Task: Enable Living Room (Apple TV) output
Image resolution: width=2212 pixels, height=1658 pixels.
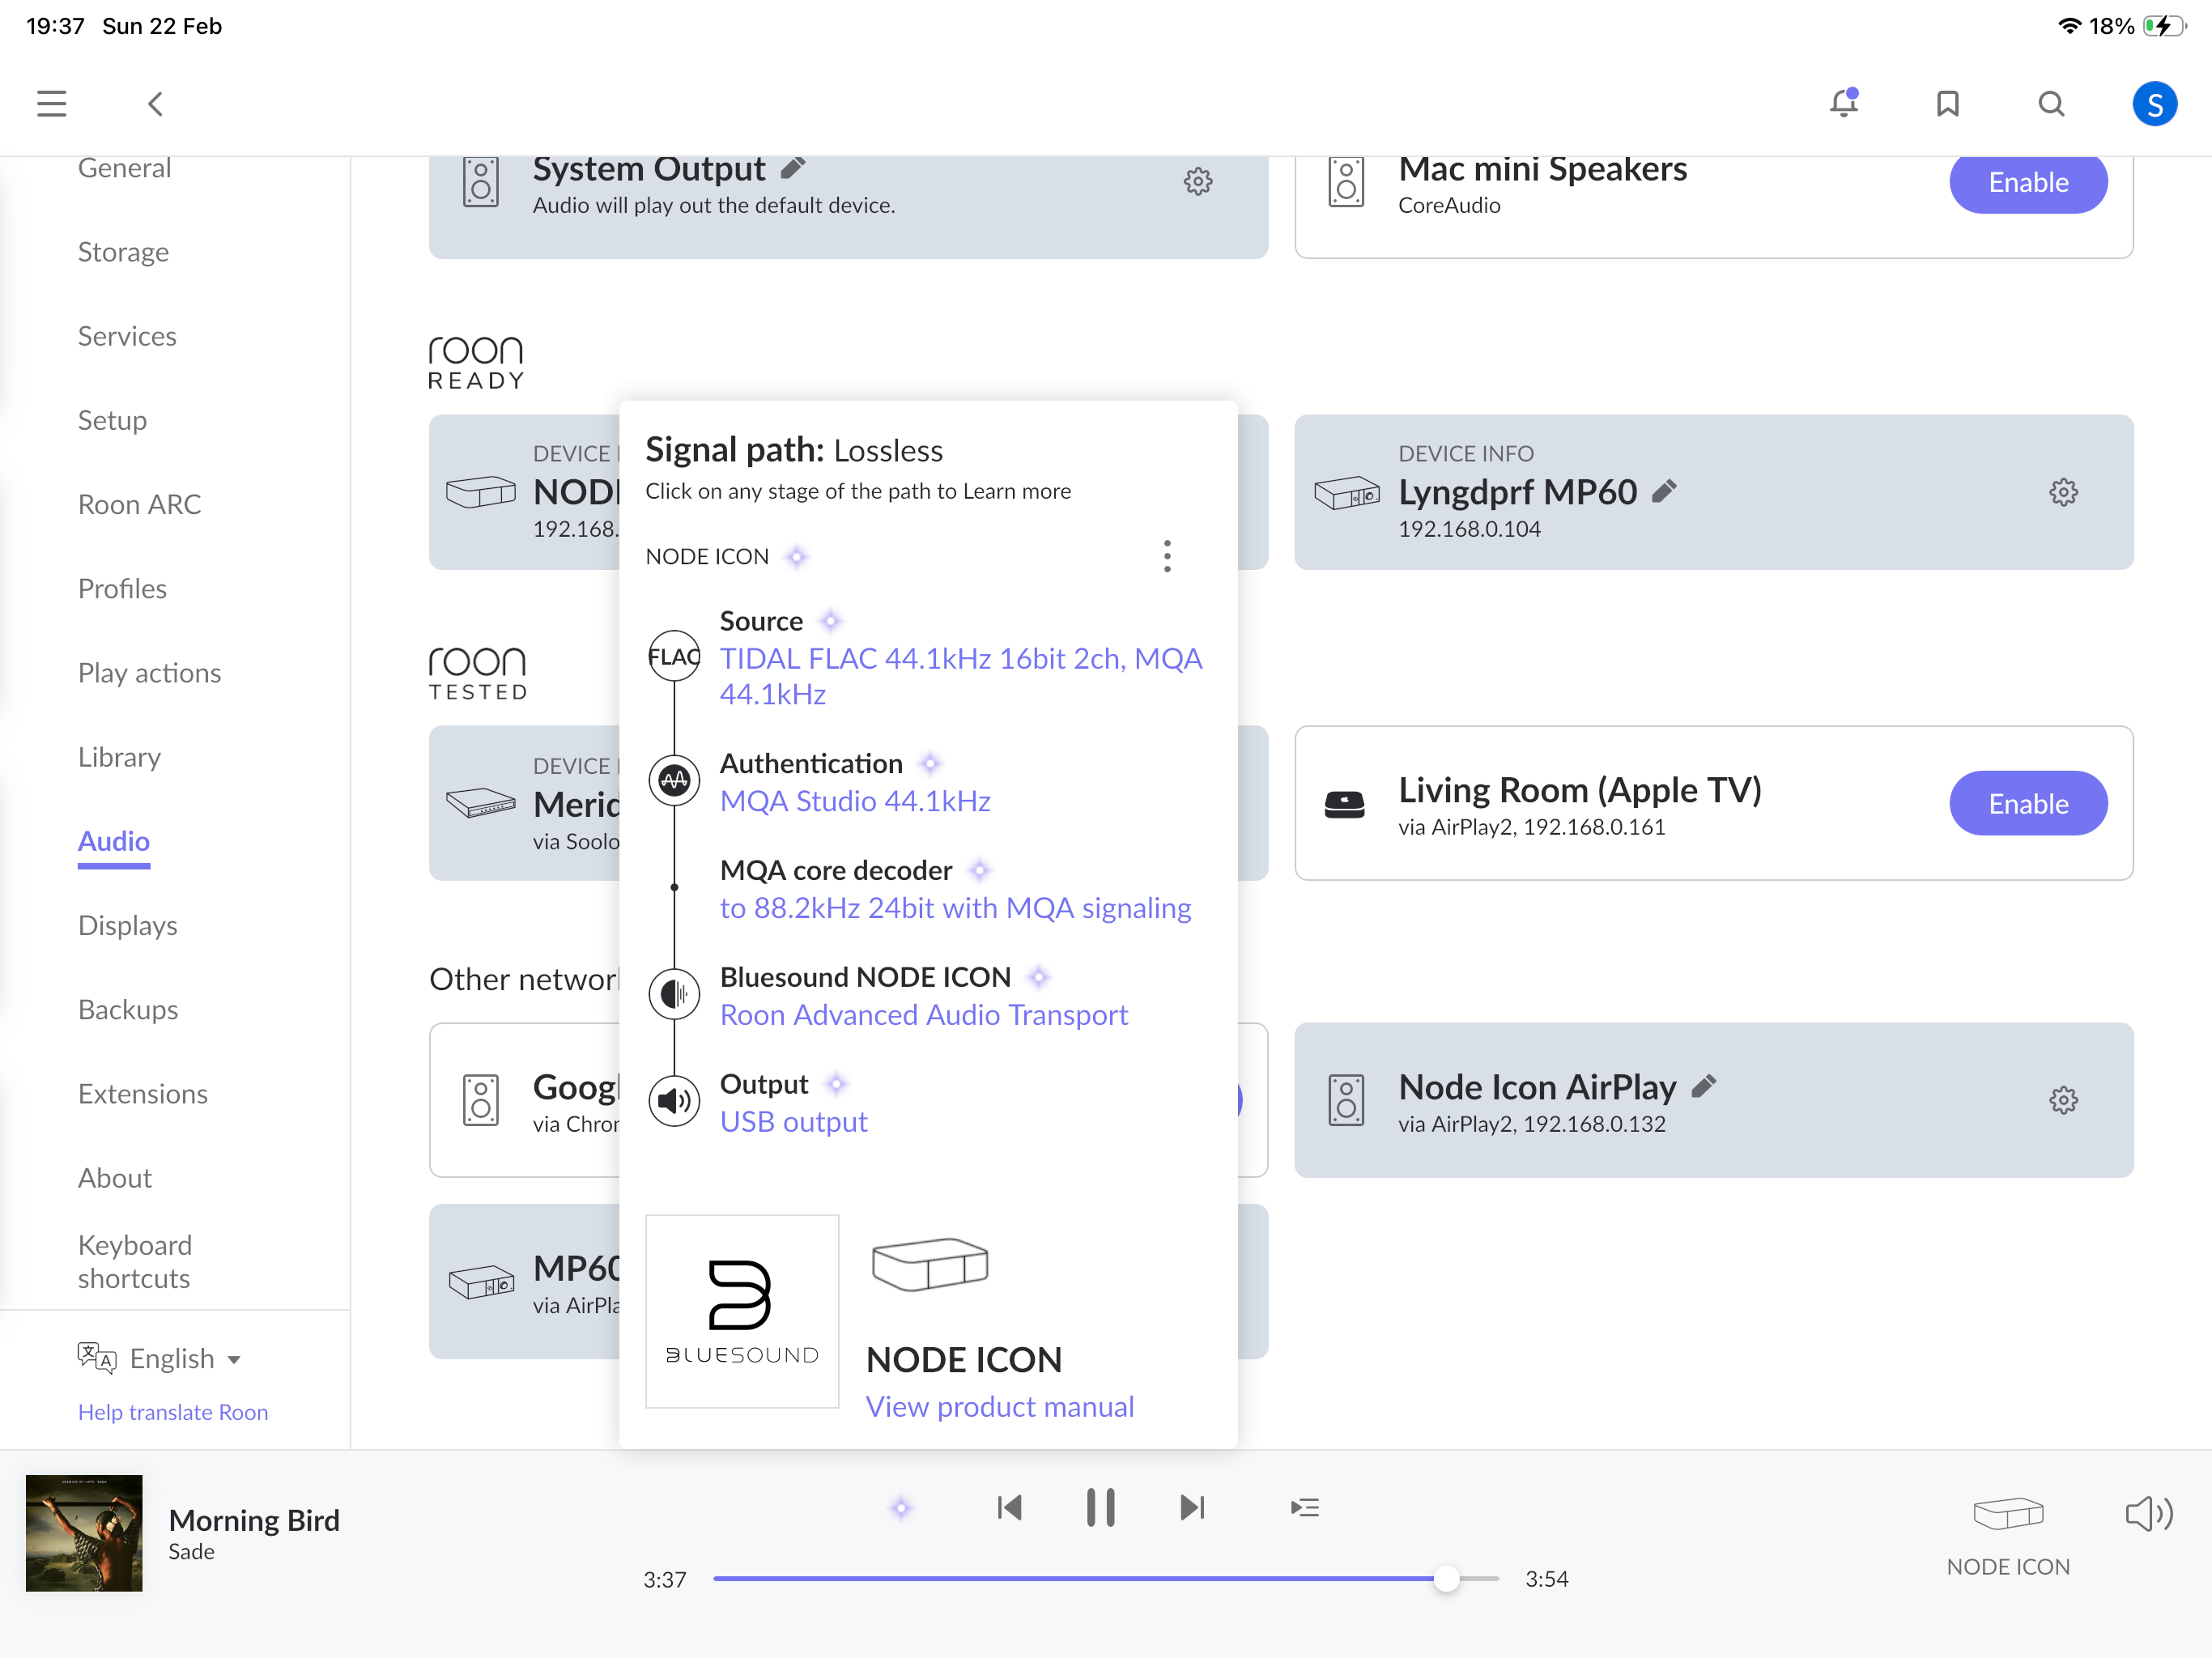Action: click(x=2027, y=803)
